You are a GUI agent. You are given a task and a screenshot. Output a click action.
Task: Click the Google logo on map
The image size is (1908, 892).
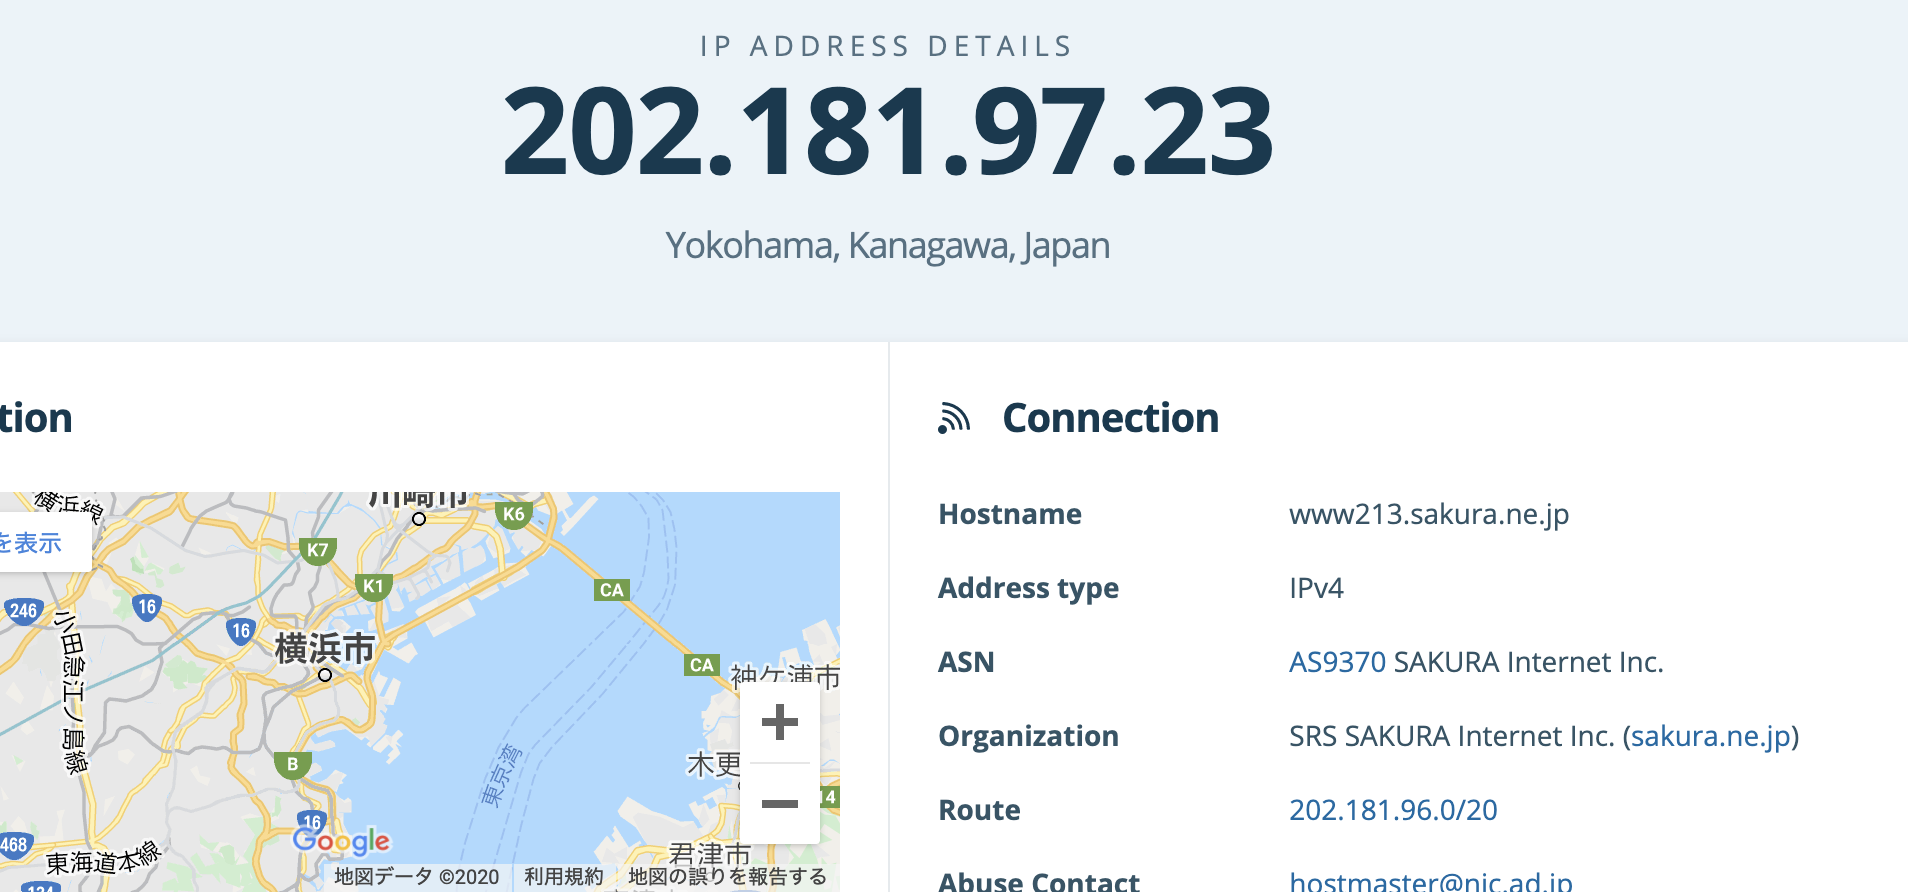(x=341, y=841)
